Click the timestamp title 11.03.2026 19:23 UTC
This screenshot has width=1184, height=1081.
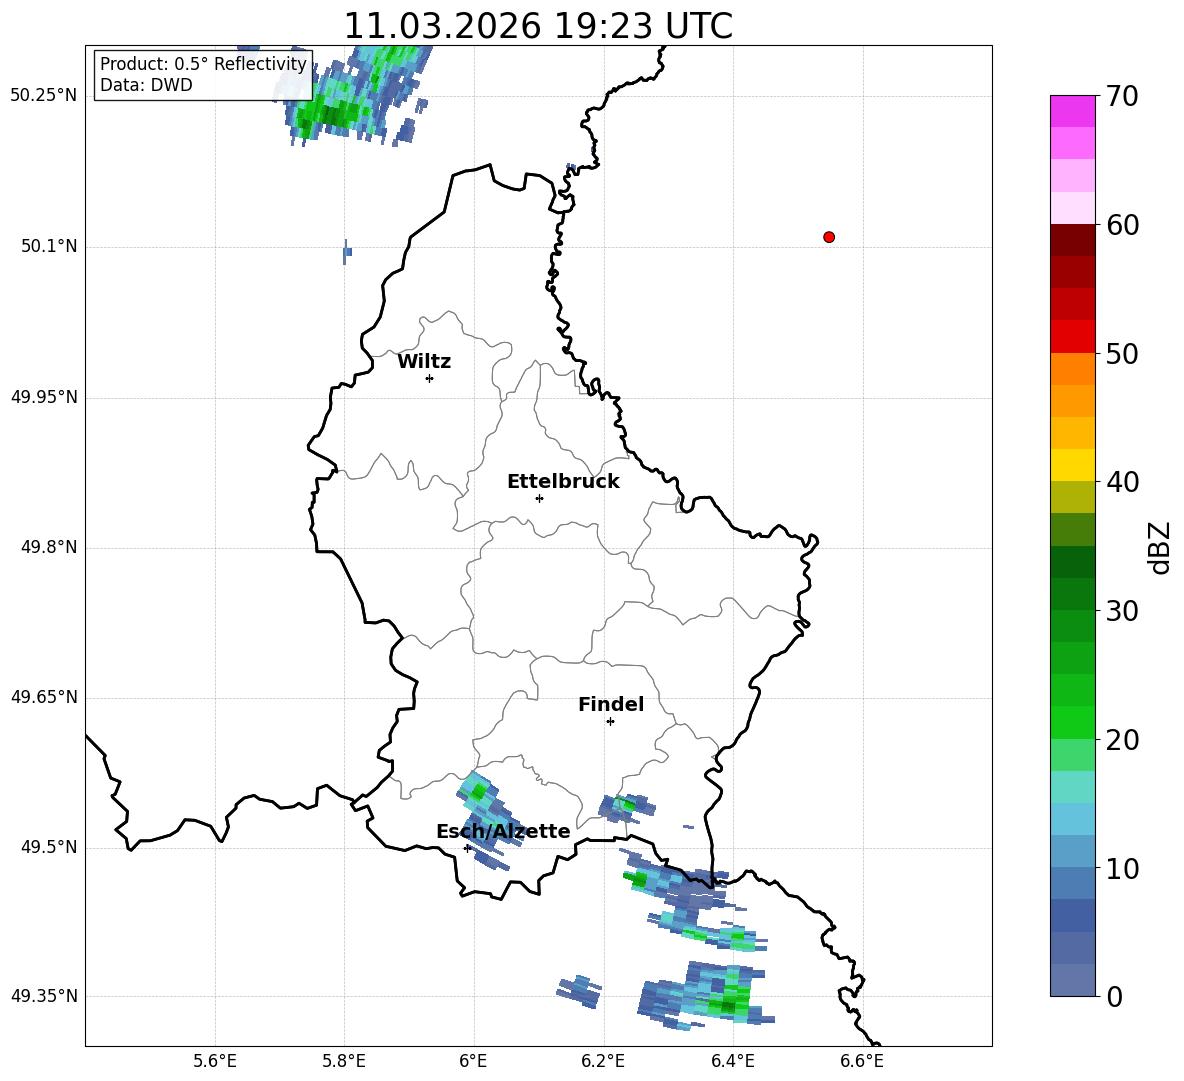click(538, 26)
